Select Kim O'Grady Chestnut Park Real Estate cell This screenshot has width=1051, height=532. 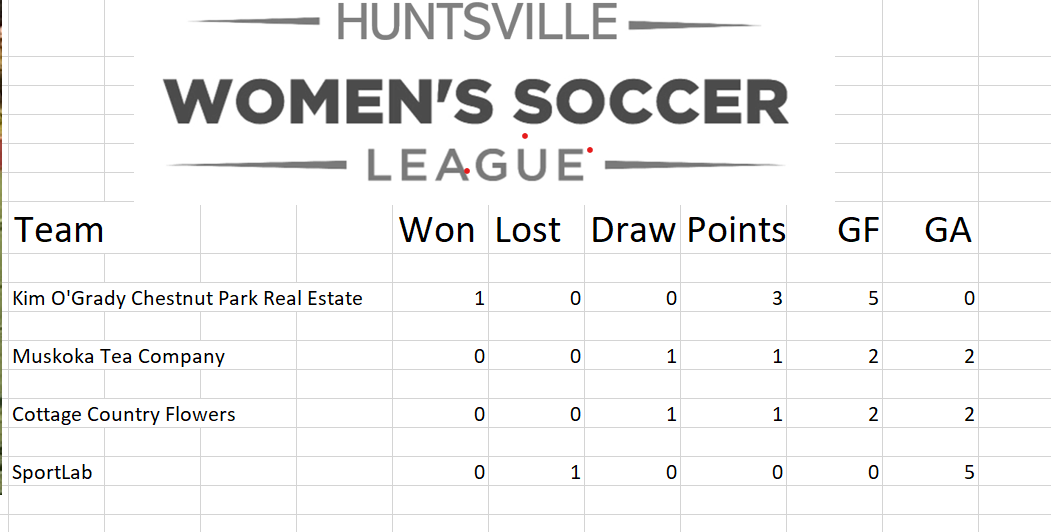(x=188, y=297)
